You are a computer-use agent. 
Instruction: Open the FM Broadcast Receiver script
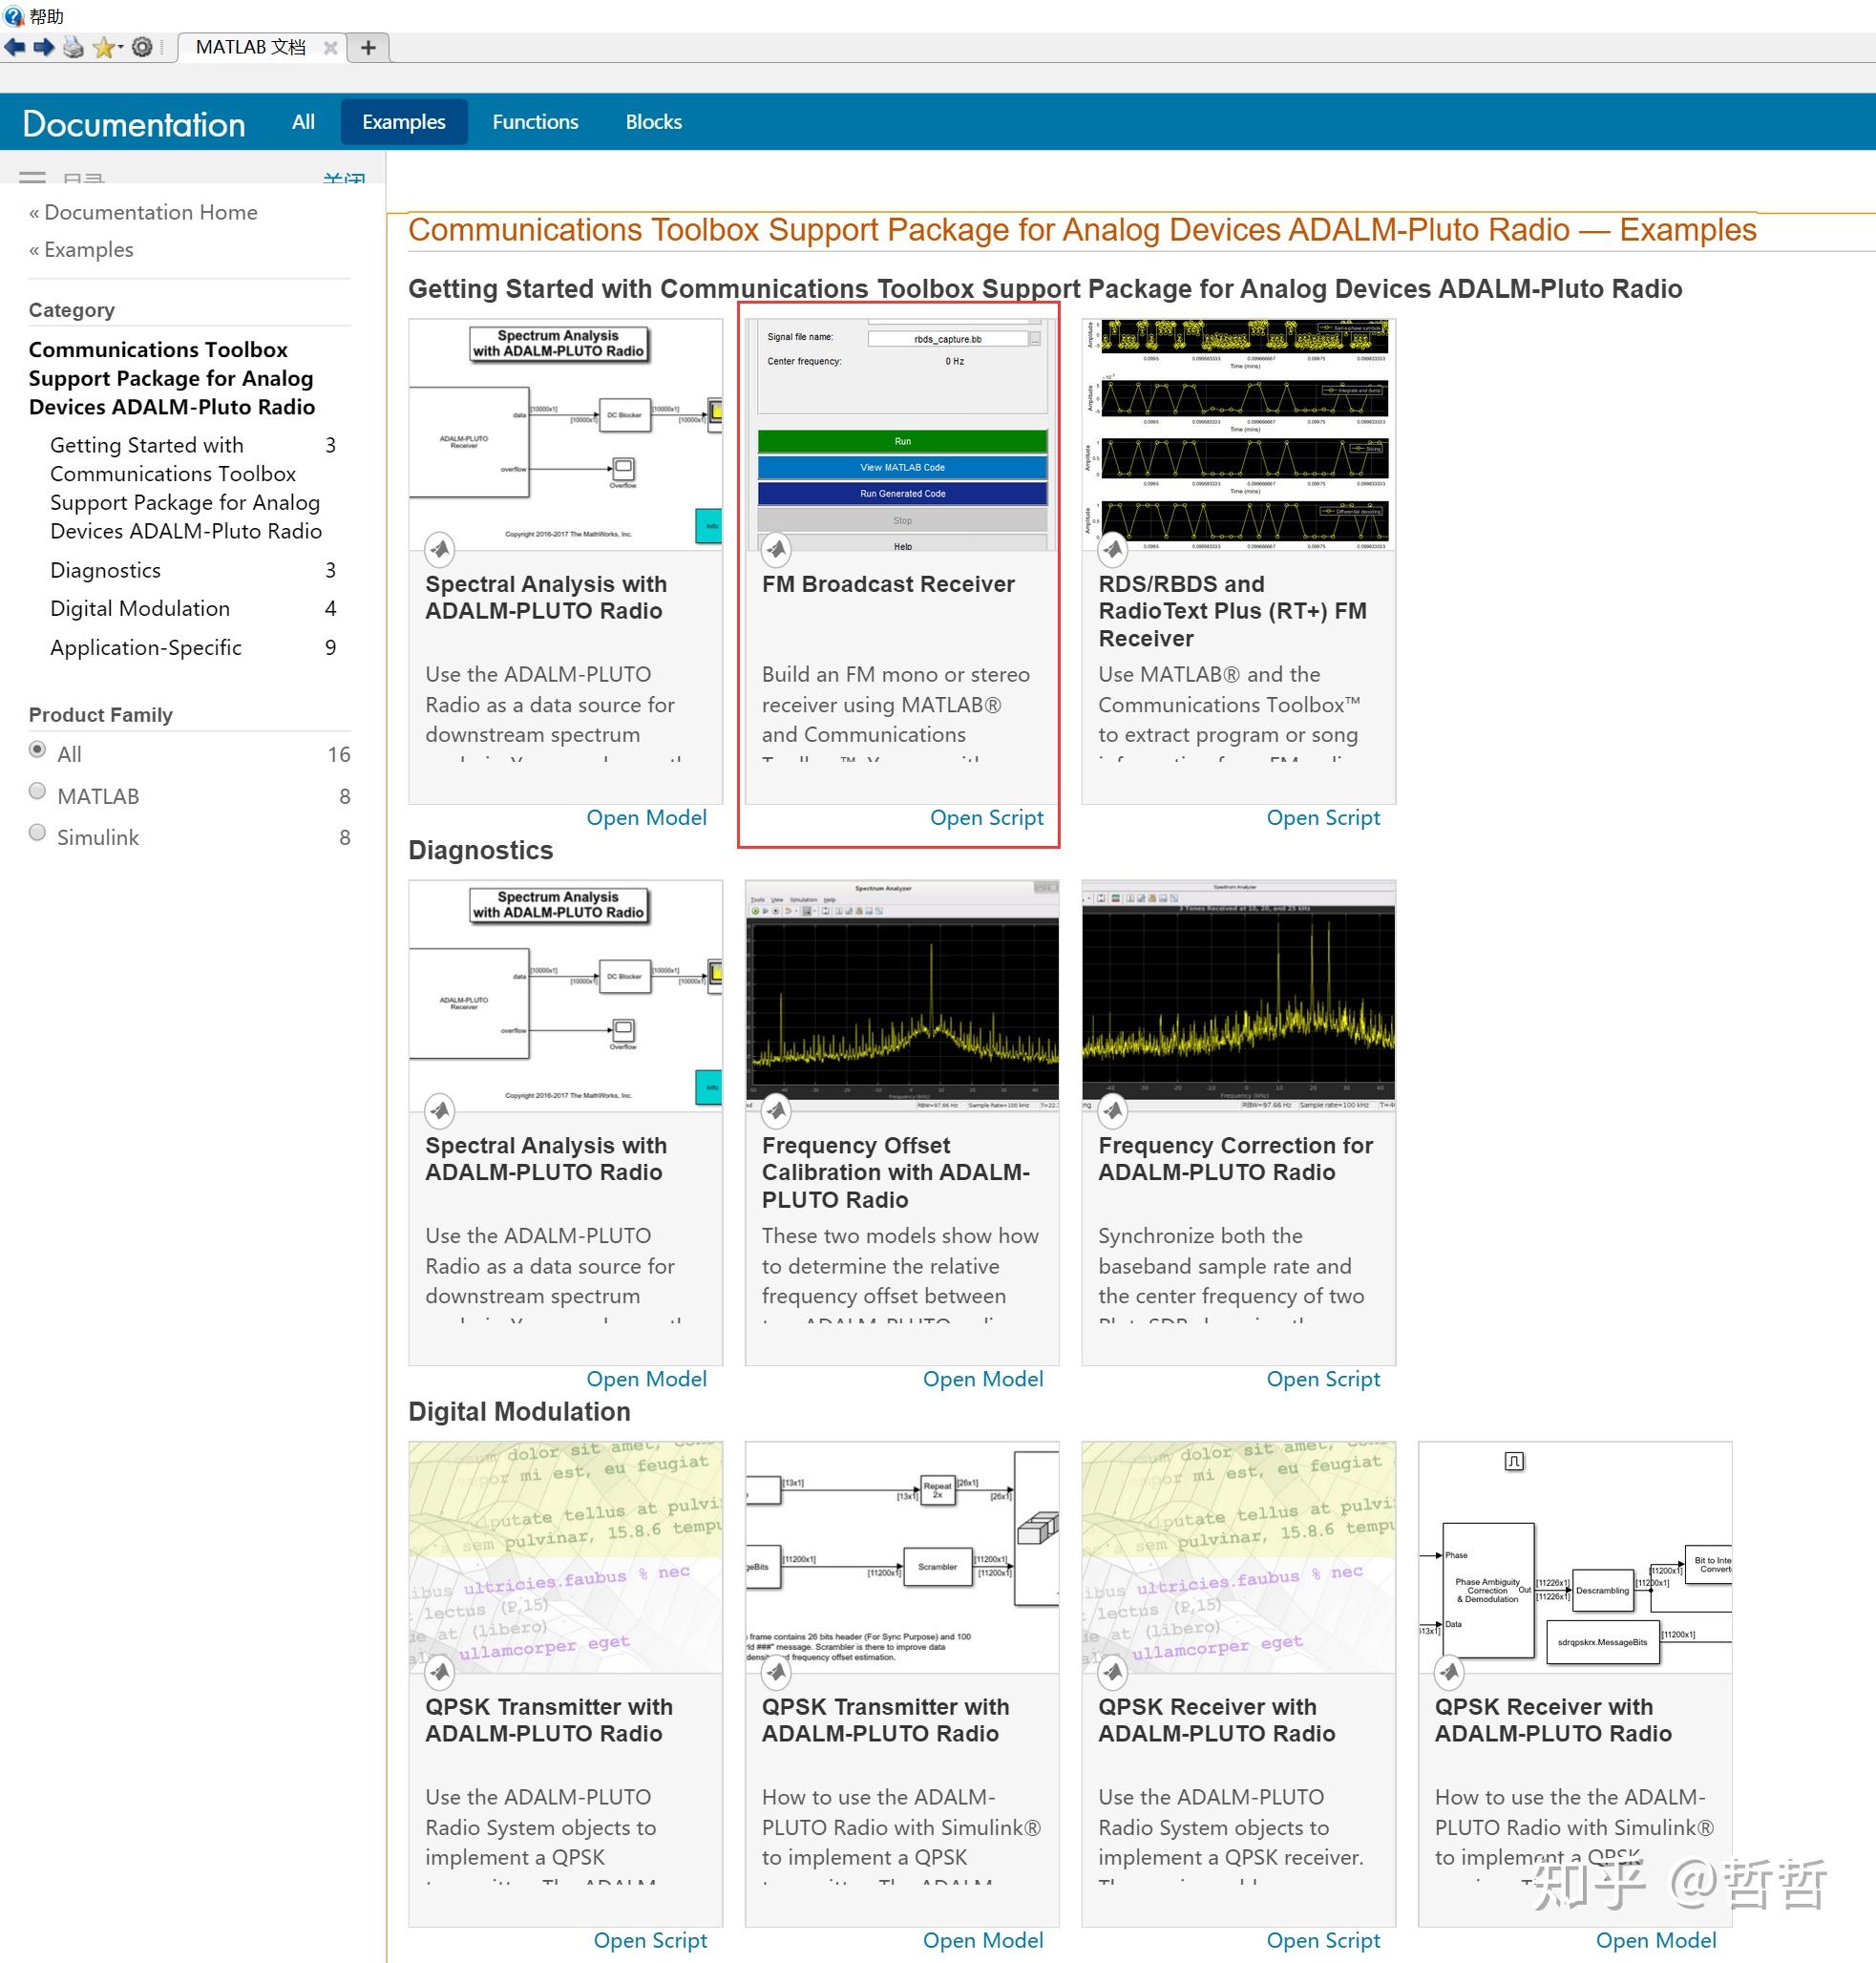(985, 816)
